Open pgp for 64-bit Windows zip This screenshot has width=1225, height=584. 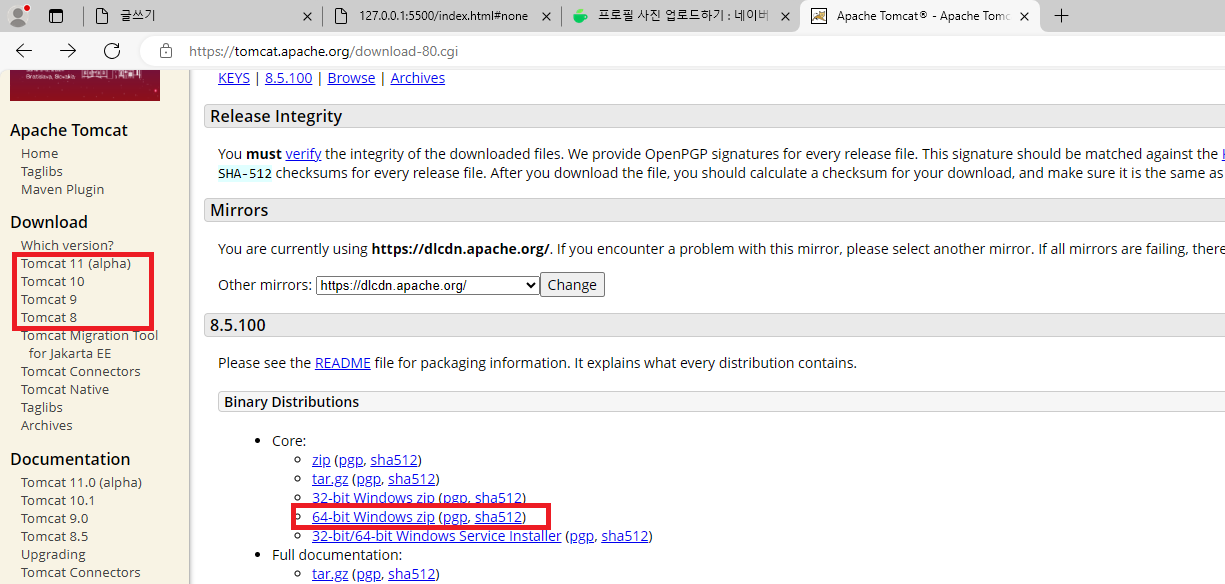454,517
